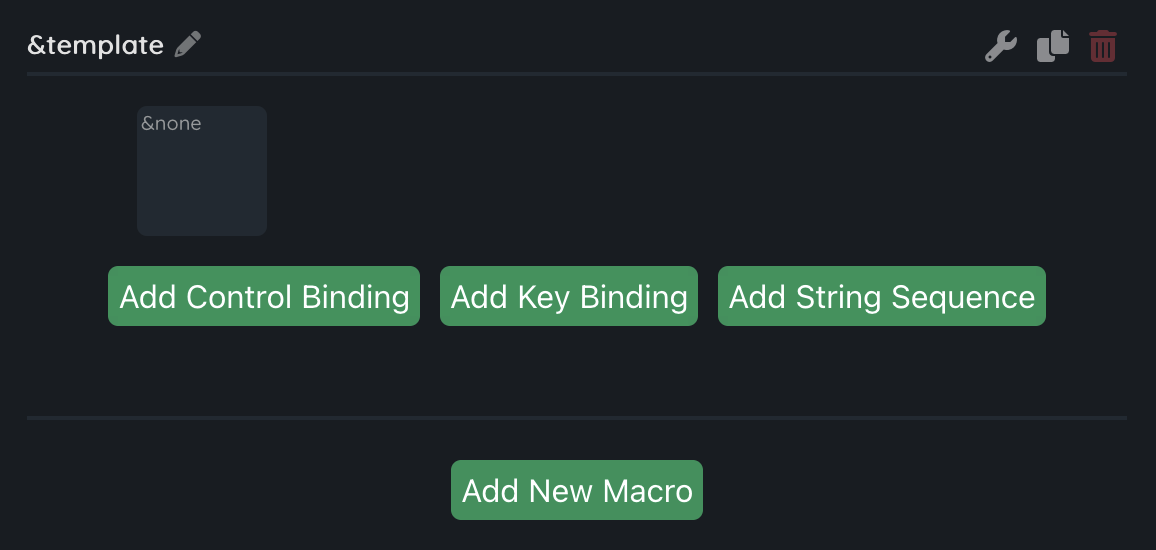Delete the &template macro with the trash icon

tap(1103, 46)
